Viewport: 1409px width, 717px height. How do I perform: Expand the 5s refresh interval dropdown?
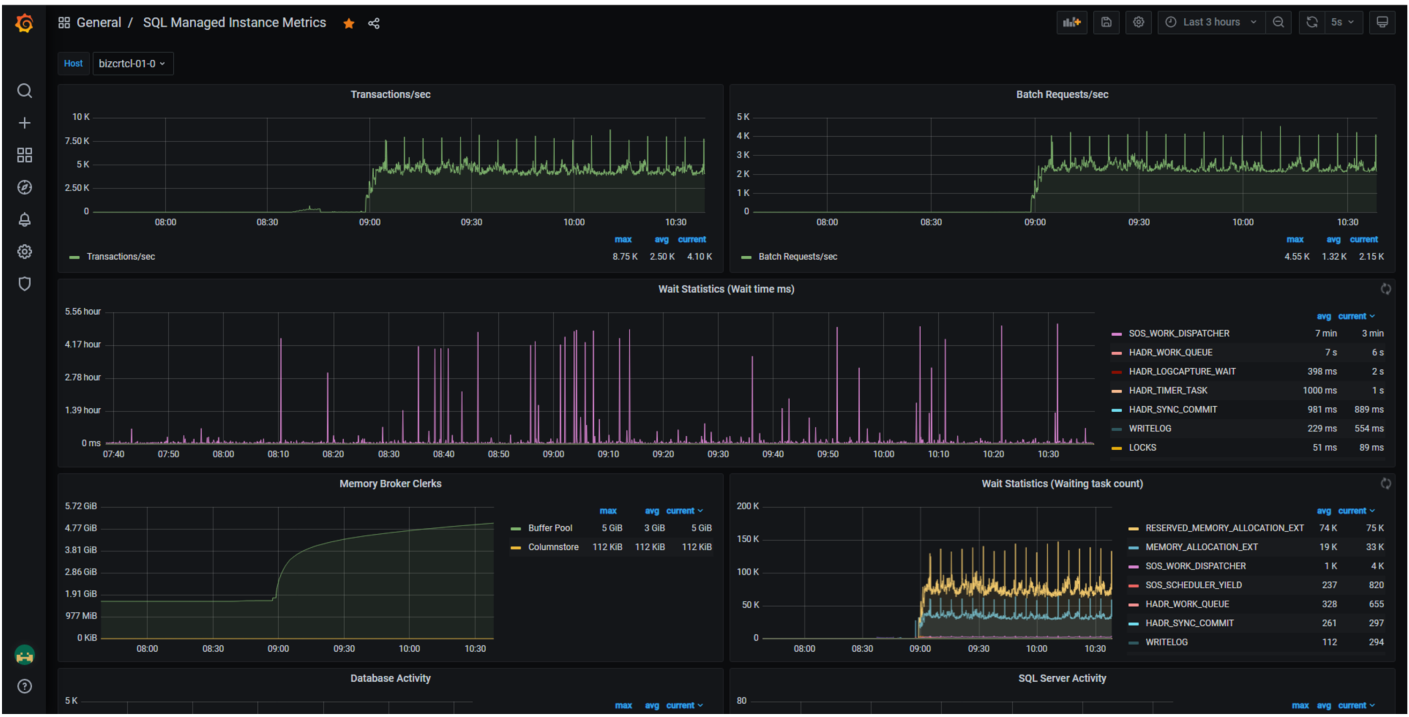(x=1342, y=22)
